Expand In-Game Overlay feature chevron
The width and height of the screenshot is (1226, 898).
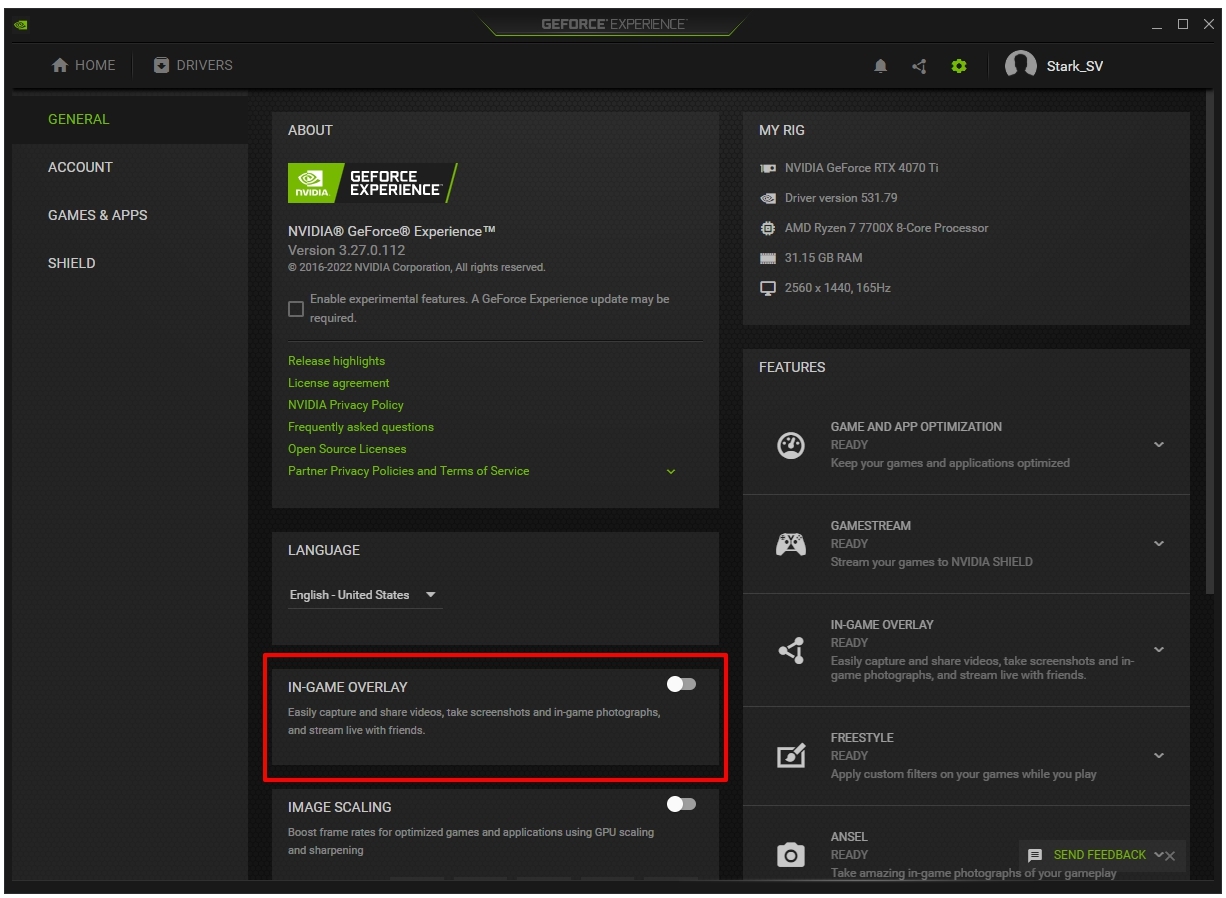(x=1159, y=650)
